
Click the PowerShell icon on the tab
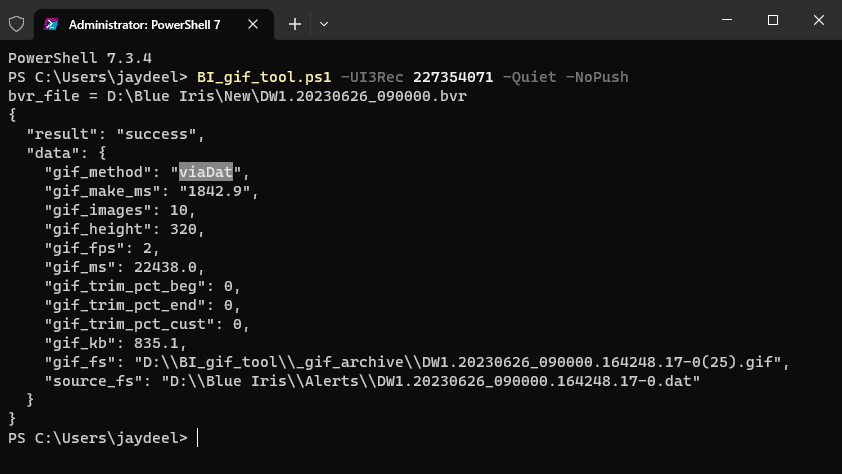51,24
